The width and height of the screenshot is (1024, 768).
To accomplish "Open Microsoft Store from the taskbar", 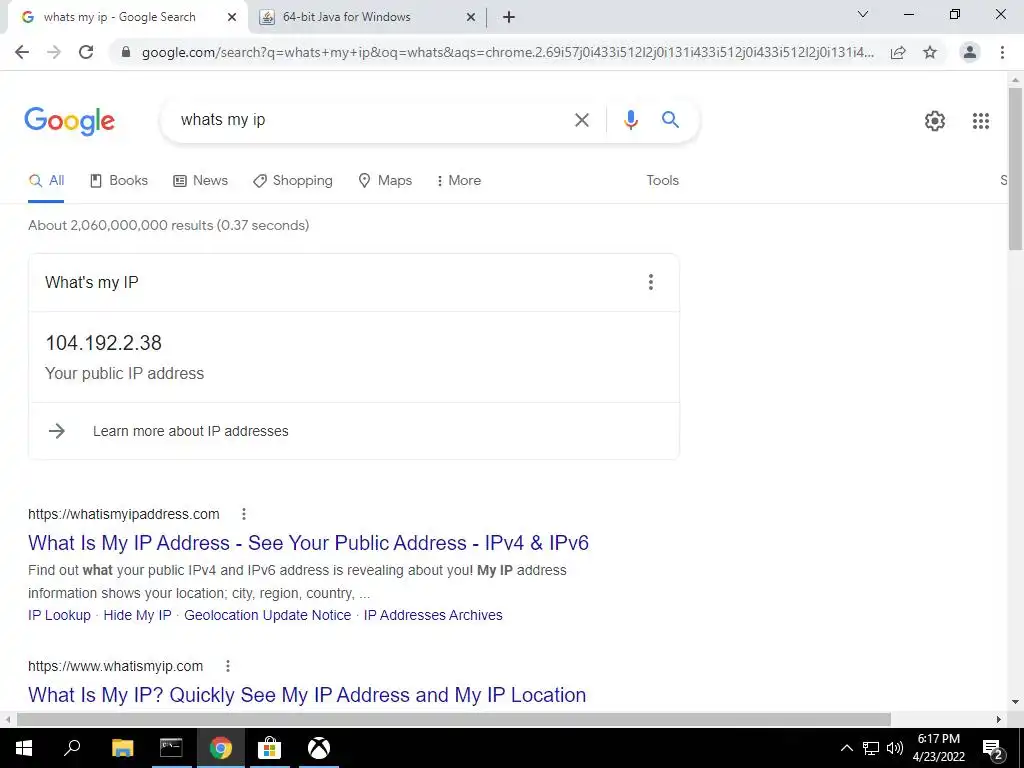I will tap(269, 748).
